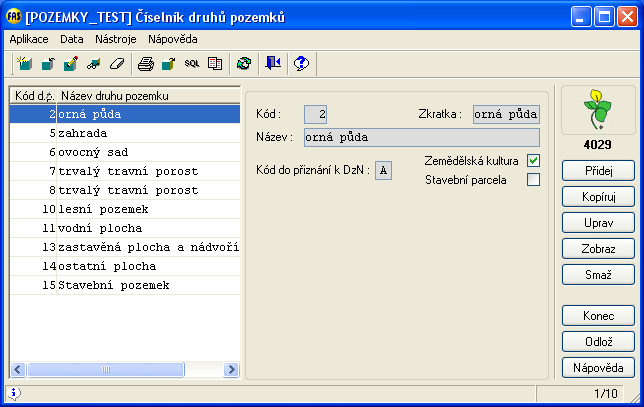Uncheck the Zemědělská kultura checkbox
Viewport: 644px width, 407px height.
[533, 161]
